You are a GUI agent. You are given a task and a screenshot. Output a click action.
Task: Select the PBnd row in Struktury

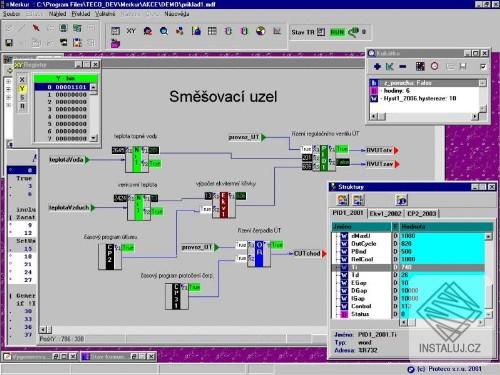(408, 251)
